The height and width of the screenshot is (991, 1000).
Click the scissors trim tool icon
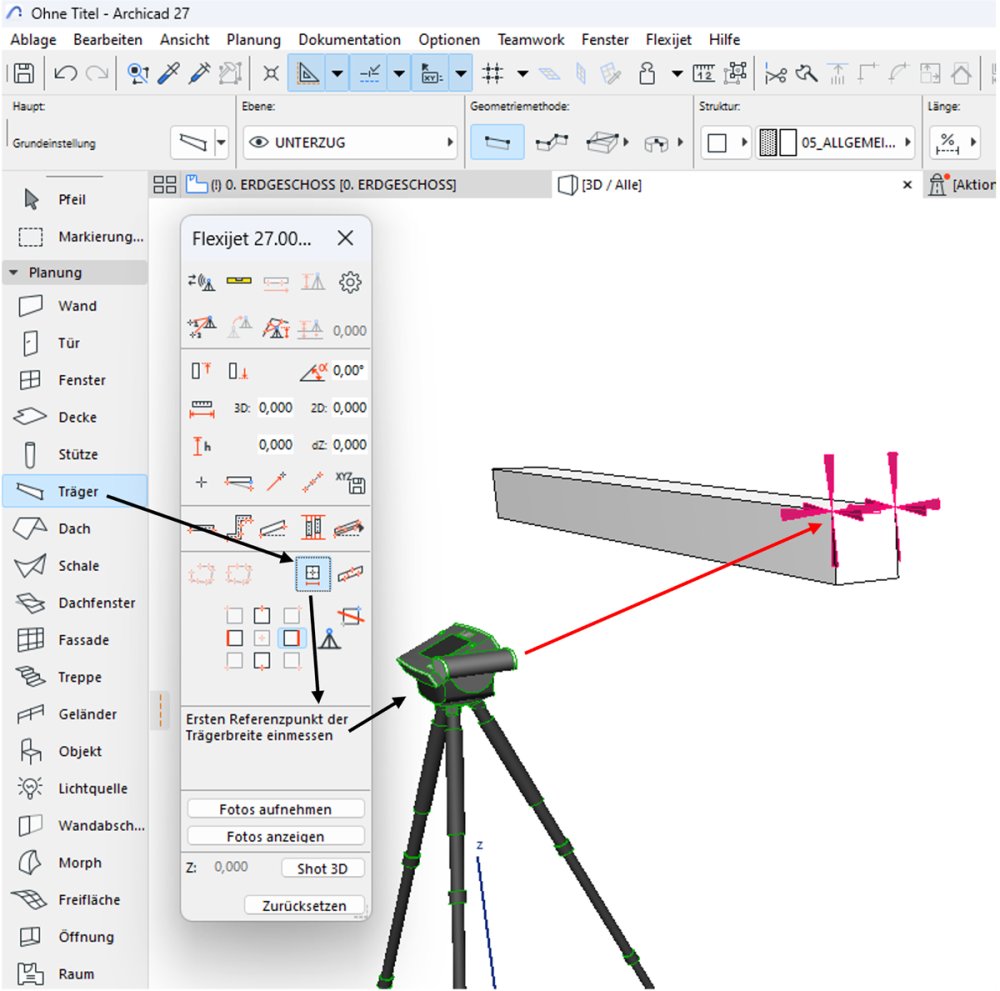pyautogui.click(x=776, y=74)
